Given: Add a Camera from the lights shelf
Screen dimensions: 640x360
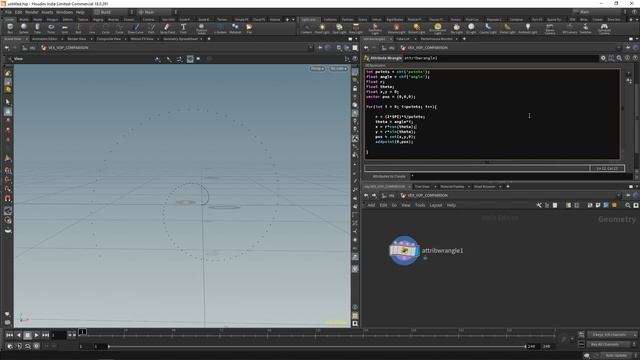Looking at the screenshot, I should [307, 29].
